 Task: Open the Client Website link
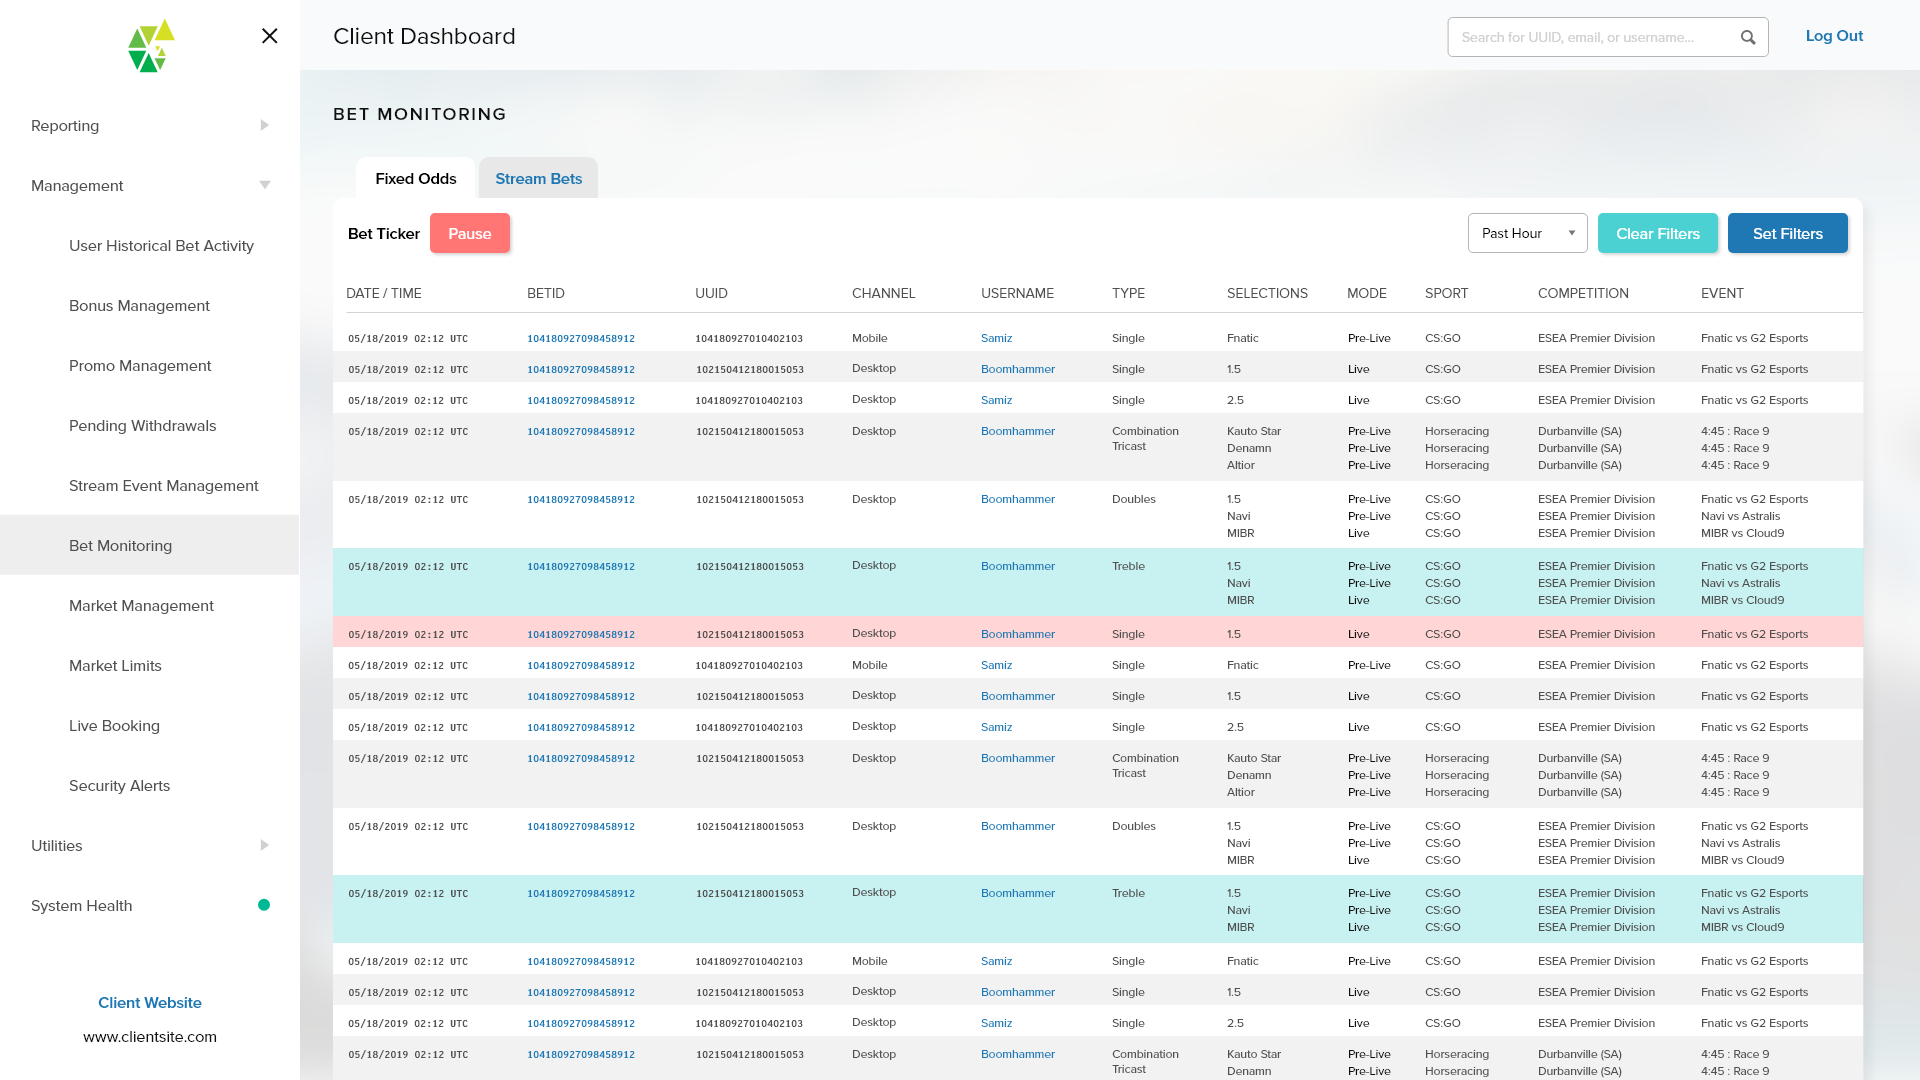150,1002
